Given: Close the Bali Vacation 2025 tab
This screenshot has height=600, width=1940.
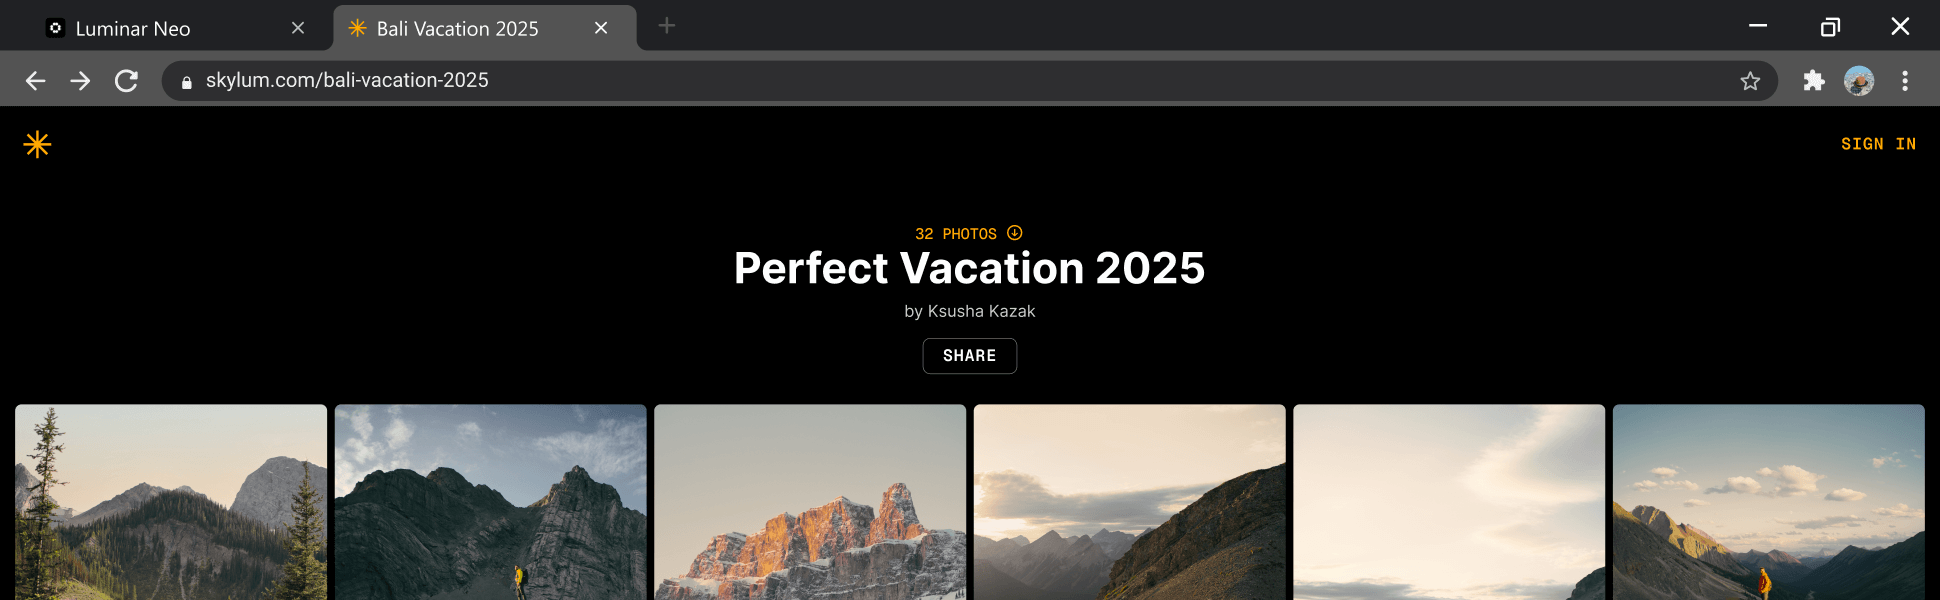Looking at the screenshot, I should [601, 28].
